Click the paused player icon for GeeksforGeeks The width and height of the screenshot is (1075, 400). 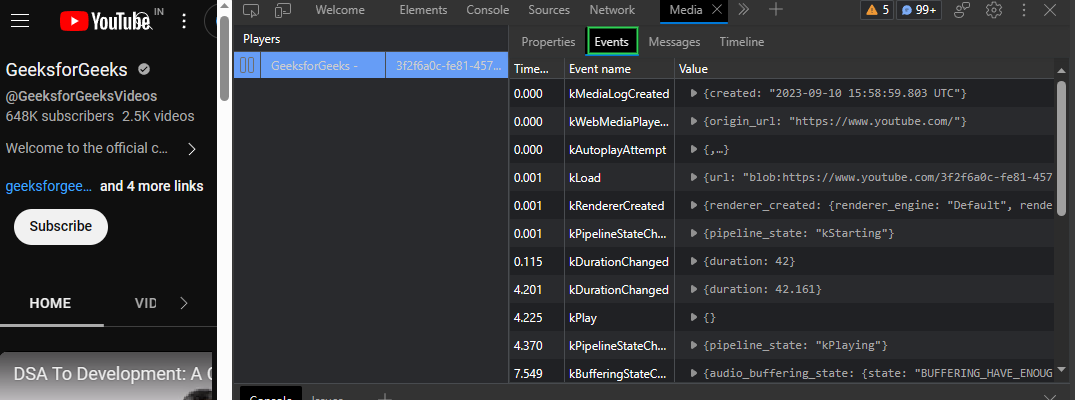(247, 66)
